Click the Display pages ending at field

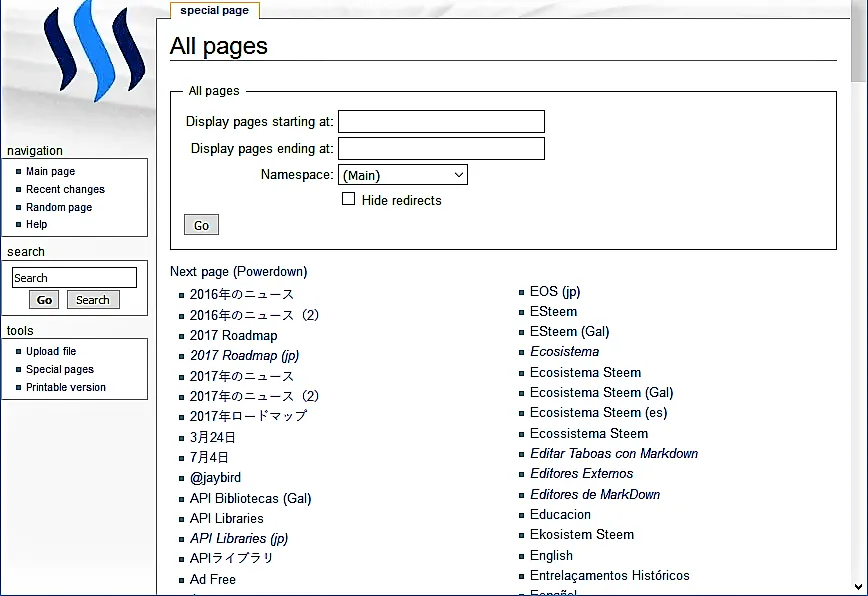point(441,148)
